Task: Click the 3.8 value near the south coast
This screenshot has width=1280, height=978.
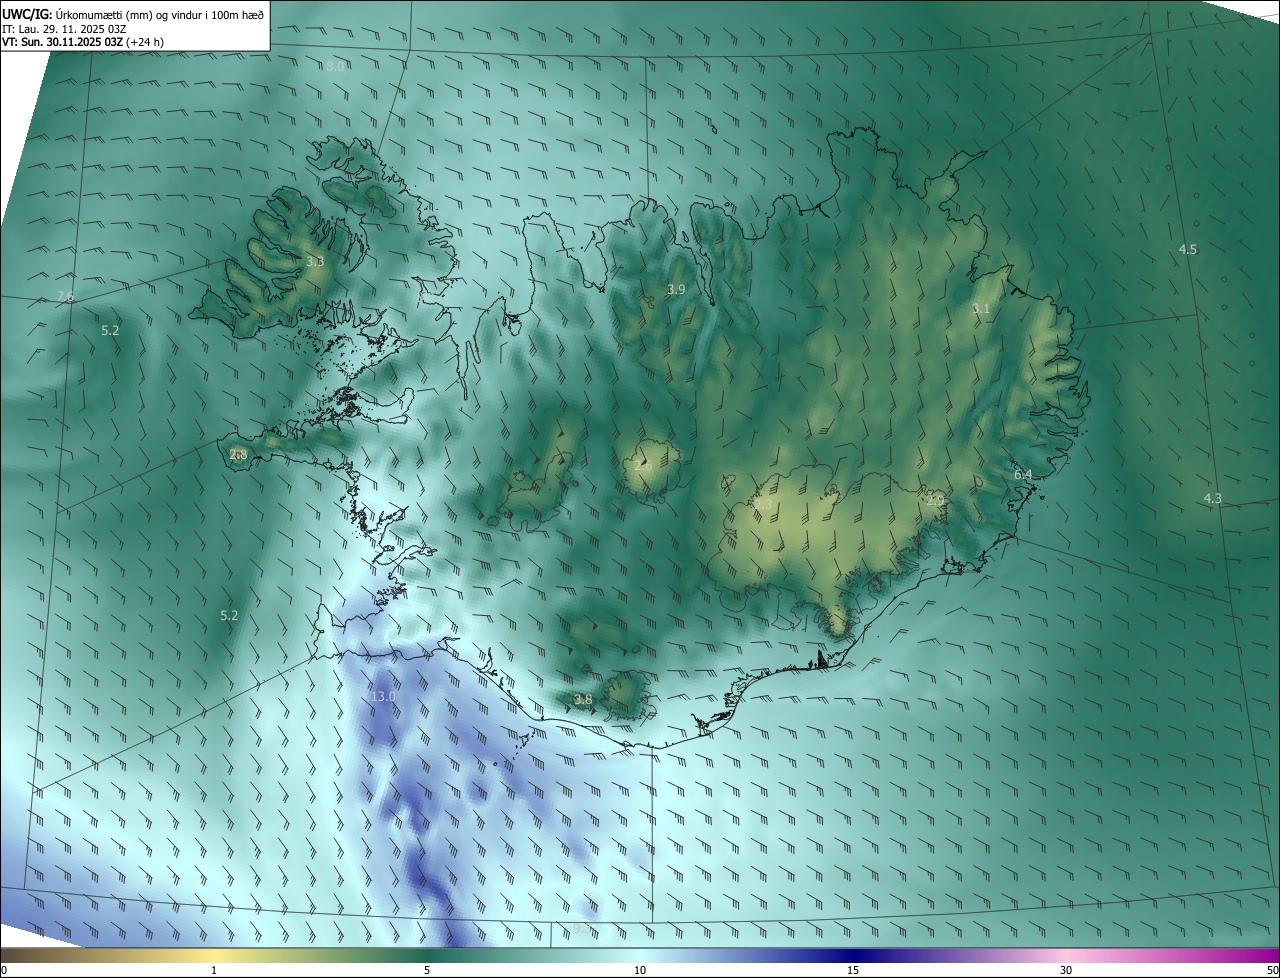Action: (583, 699)
